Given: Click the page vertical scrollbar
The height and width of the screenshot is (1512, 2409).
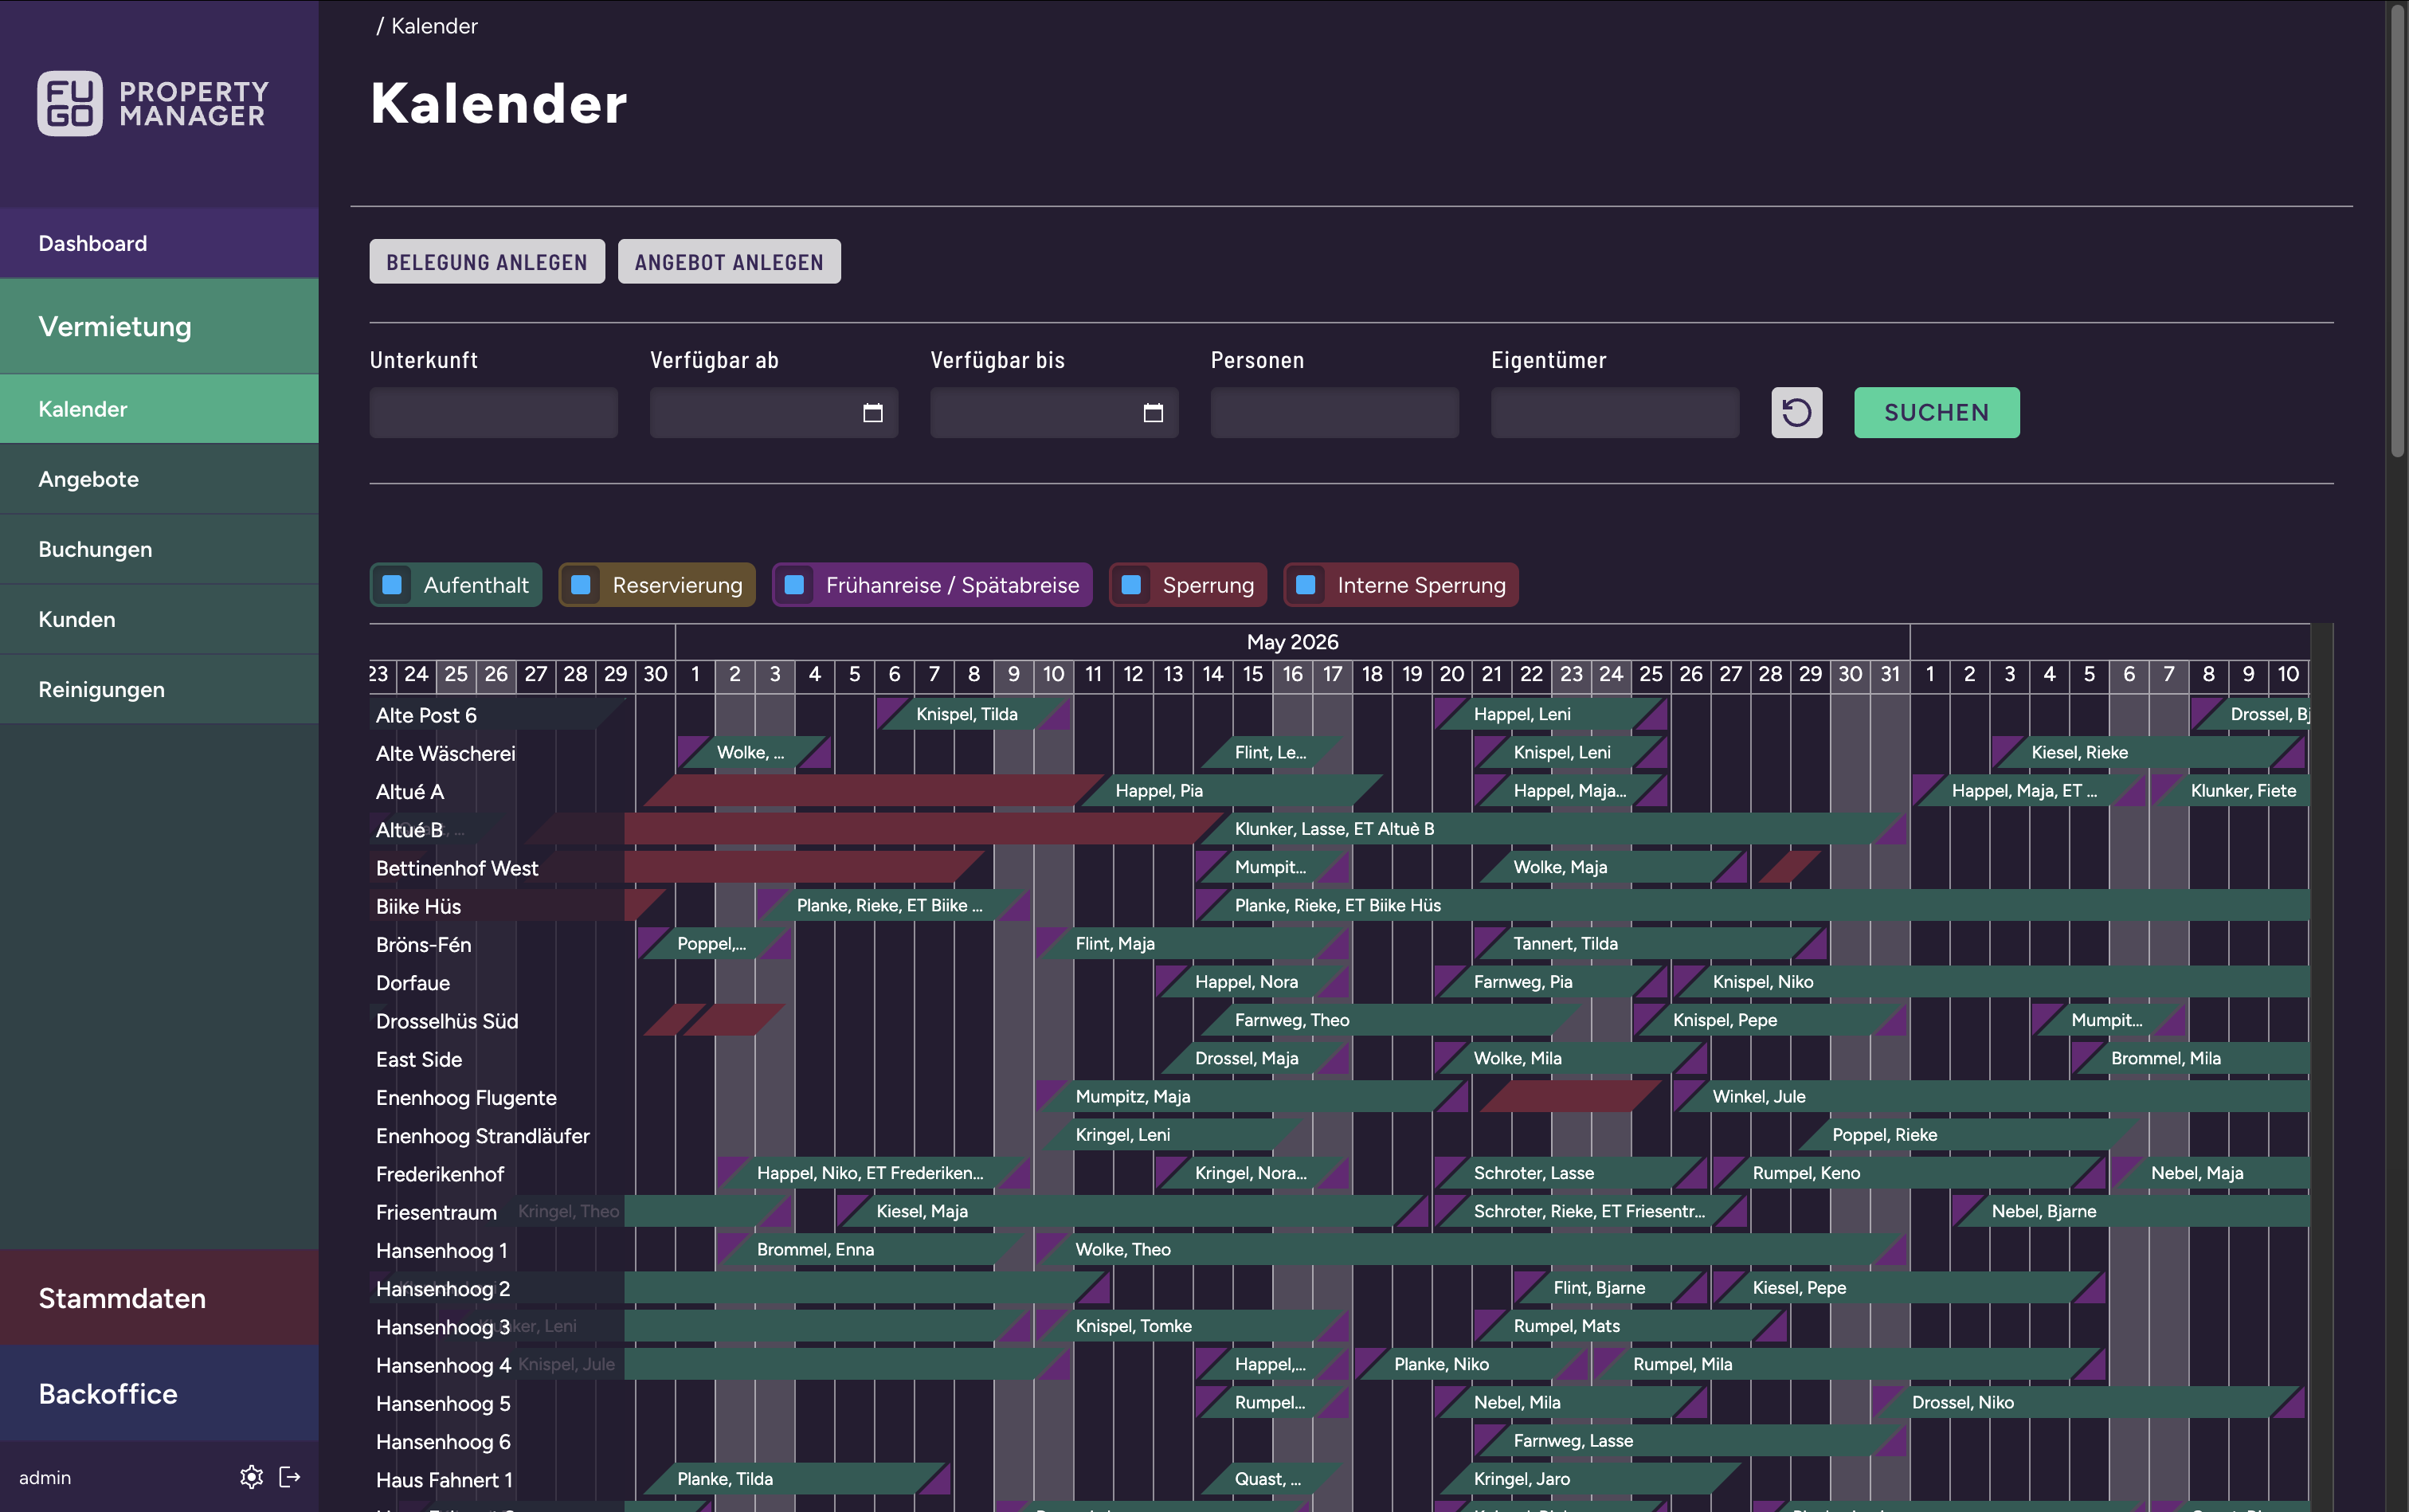Looking at the screenshot, I should point(2397,230).
